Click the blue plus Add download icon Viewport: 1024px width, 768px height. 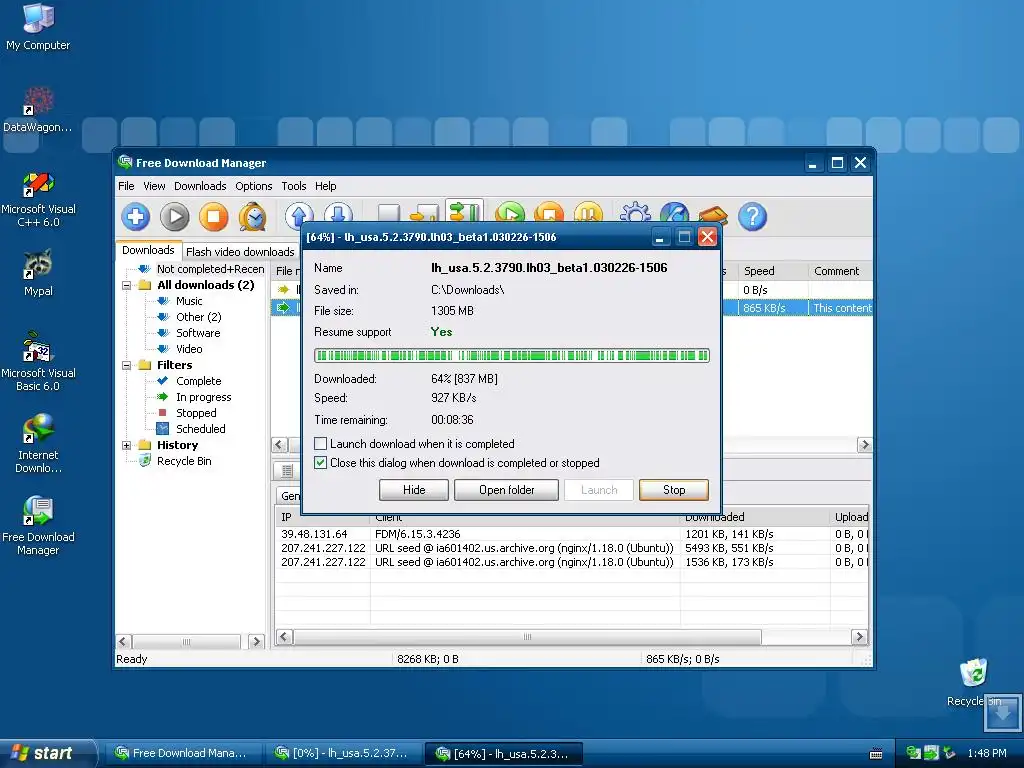point(135,216)
